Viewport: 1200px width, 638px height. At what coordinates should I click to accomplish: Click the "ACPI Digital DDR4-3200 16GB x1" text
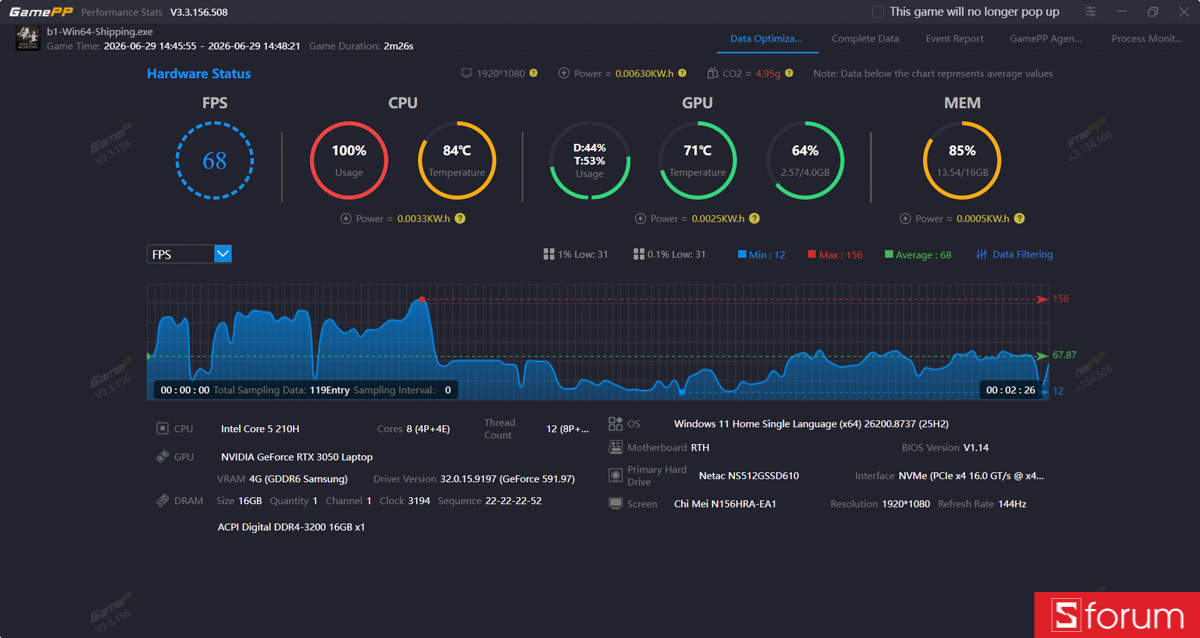click(291, 527)
